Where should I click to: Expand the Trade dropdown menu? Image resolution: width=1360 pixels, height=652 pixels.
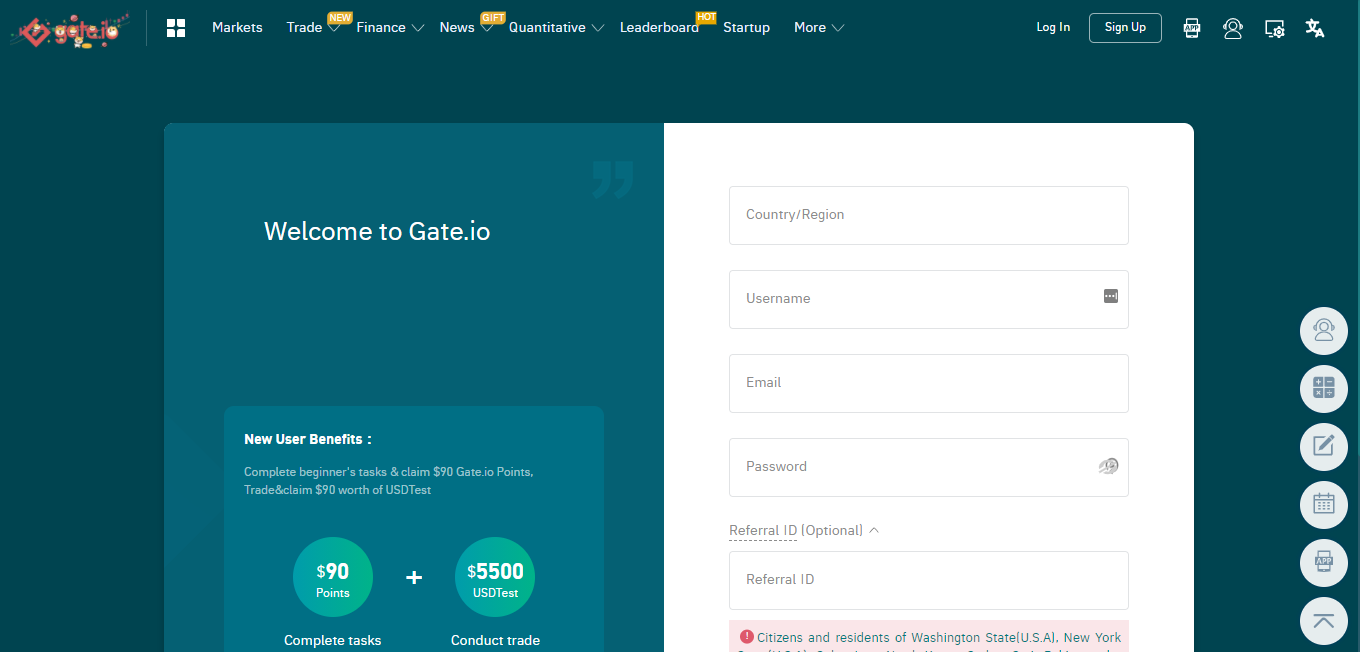tap(313, 28)
